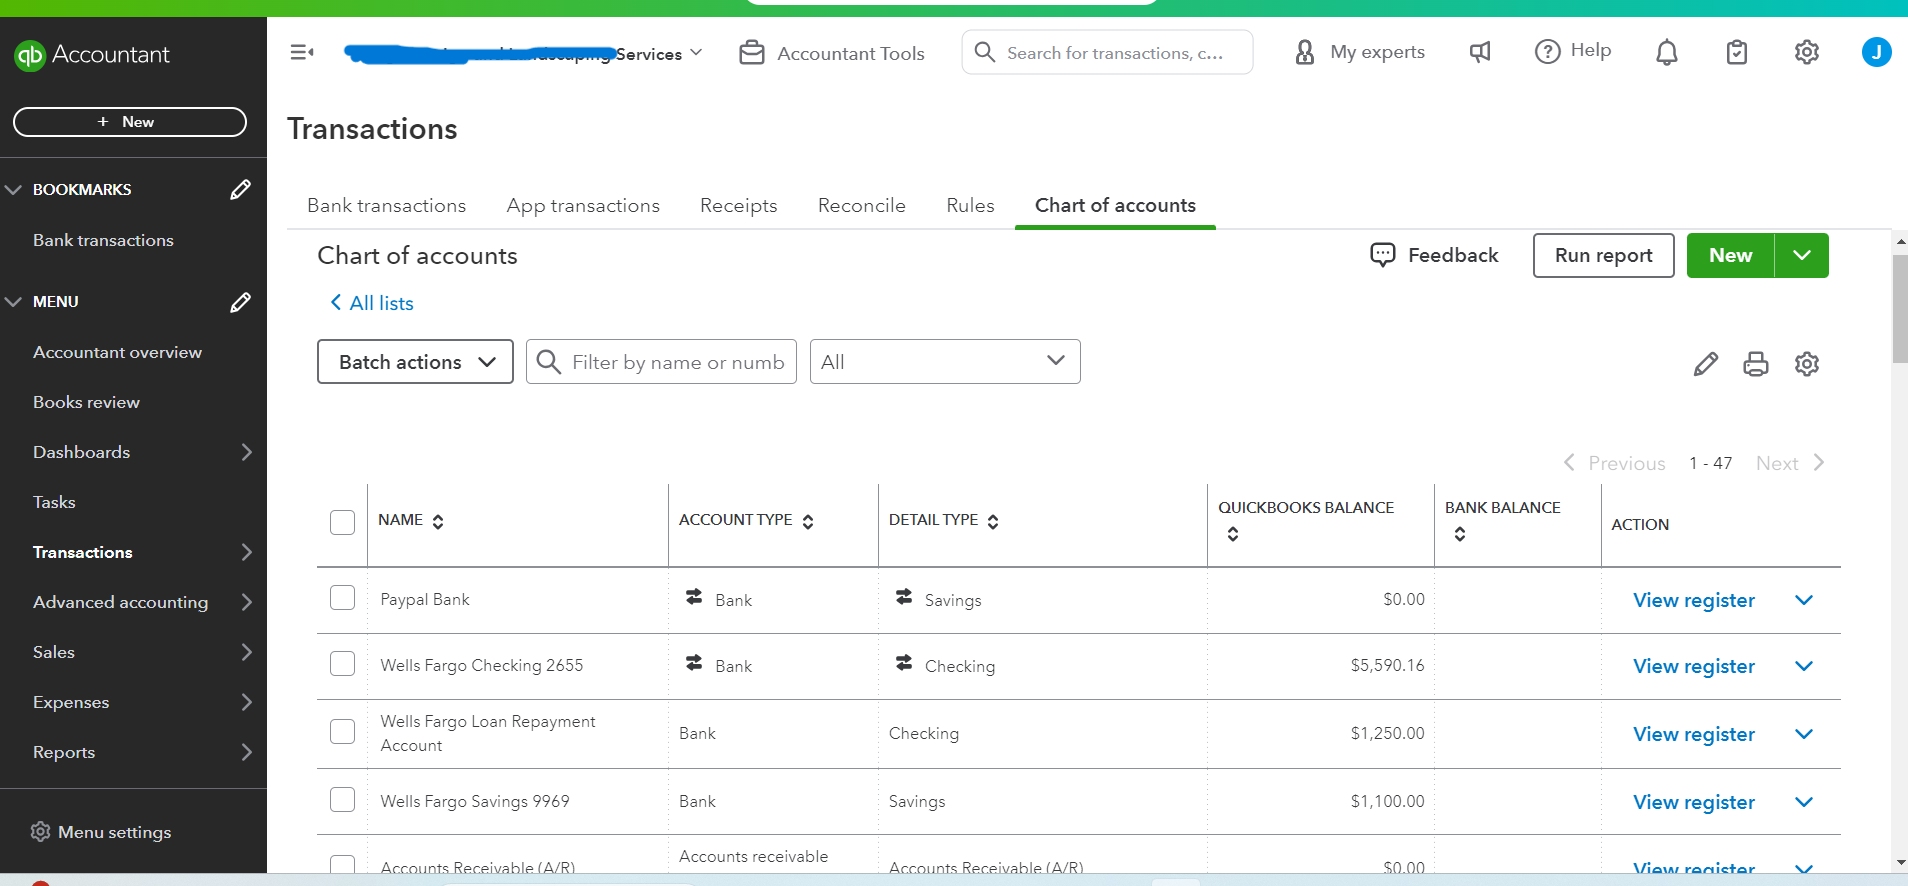Open the Bank transactions tab

click(386, 206)
